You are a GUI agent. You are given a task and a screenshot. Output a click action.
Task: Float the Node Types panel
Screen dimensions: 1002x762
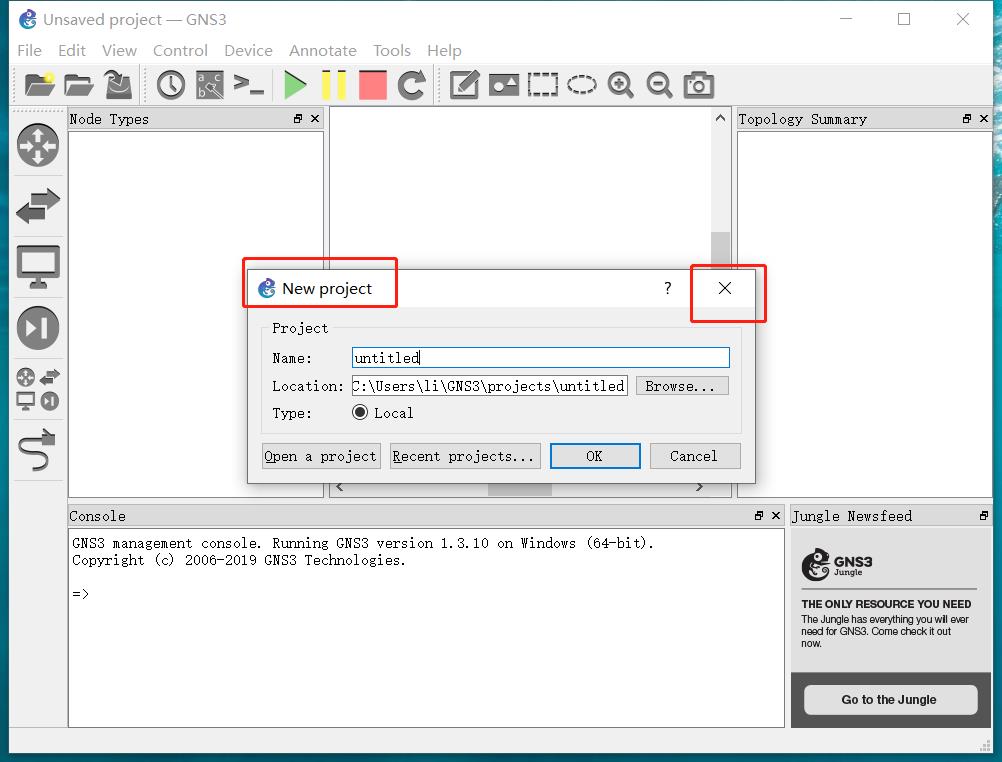click(x=298, y=119)
